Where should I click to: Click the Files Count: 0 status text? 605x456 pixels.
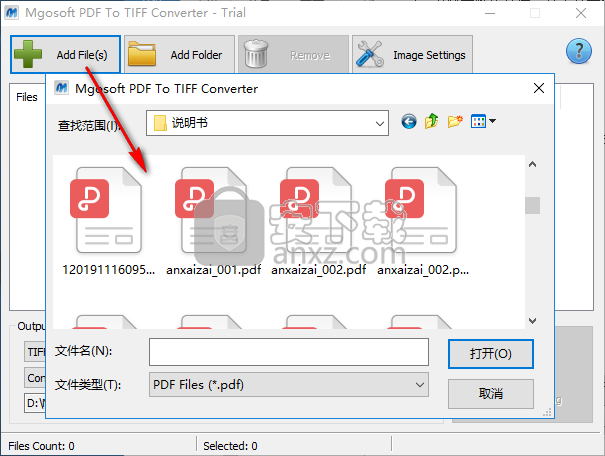click(x=41, y=446)
